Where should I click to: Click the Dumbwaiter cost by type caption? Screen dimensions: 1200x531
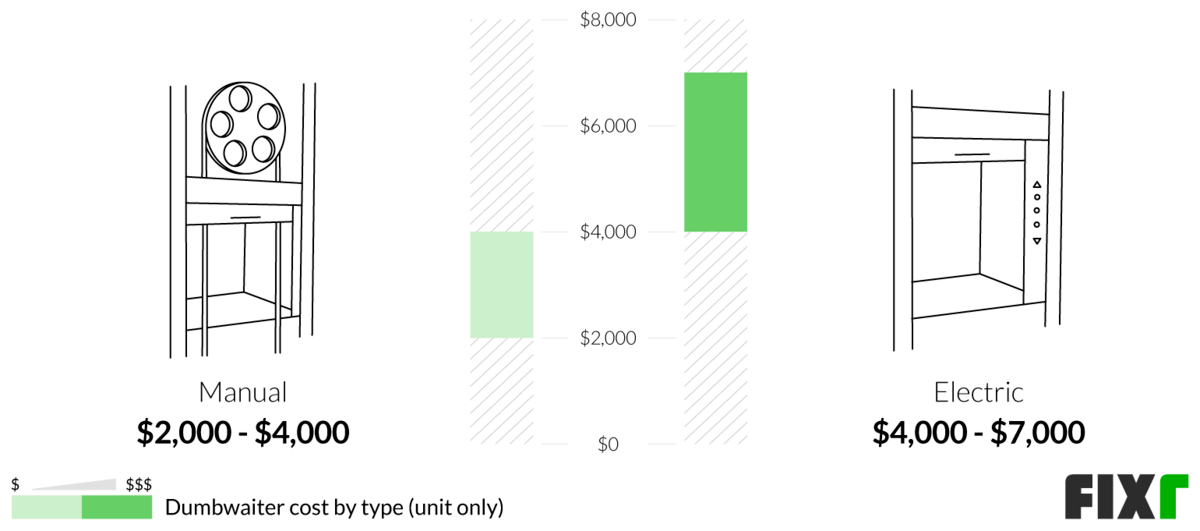click(334, 507)
